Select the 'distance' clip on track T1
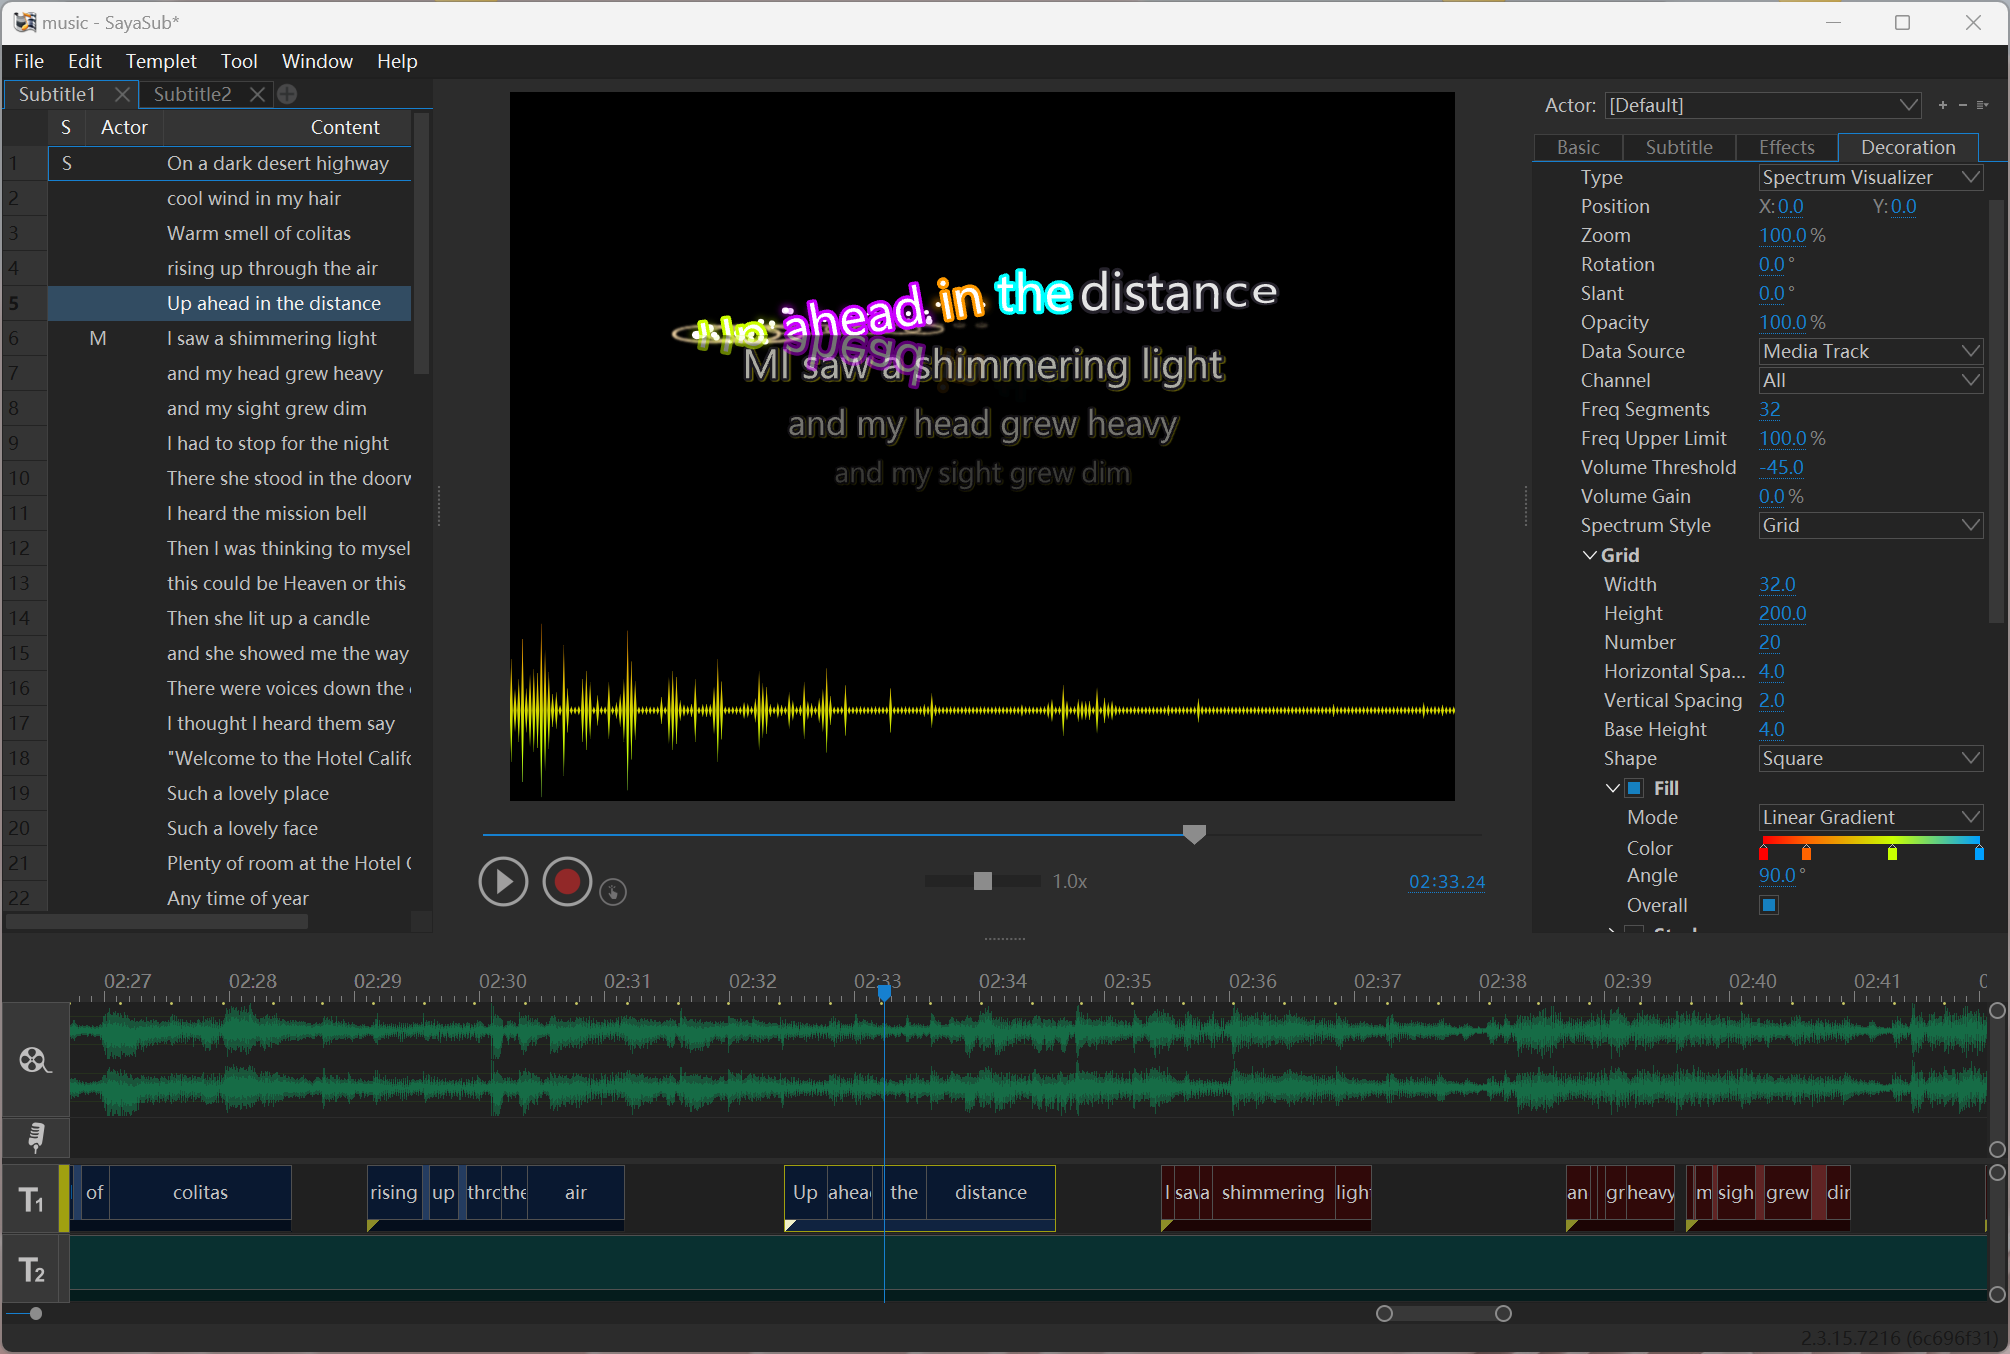 coord(991,1192)
